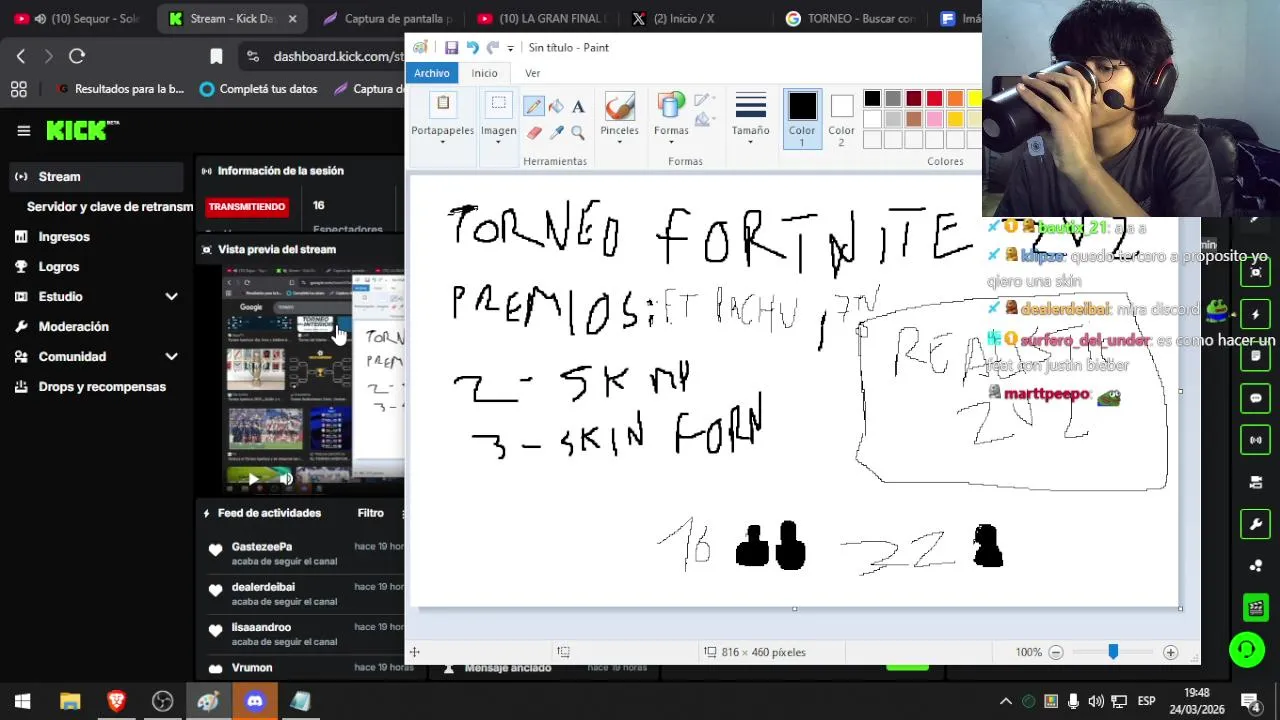This screenshot has height=720, width=1280.
Task: Click the Save icon in Paint title bar
Action: 452,47
